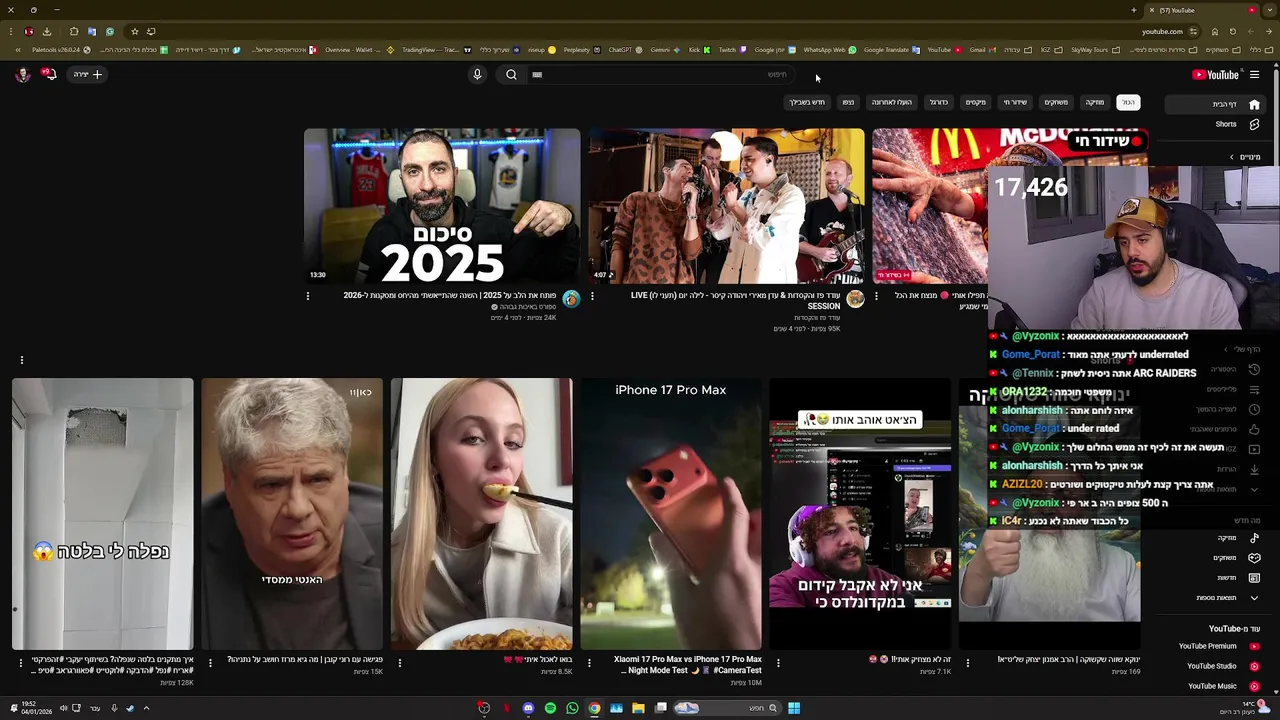Click the browser back button

1270,31
